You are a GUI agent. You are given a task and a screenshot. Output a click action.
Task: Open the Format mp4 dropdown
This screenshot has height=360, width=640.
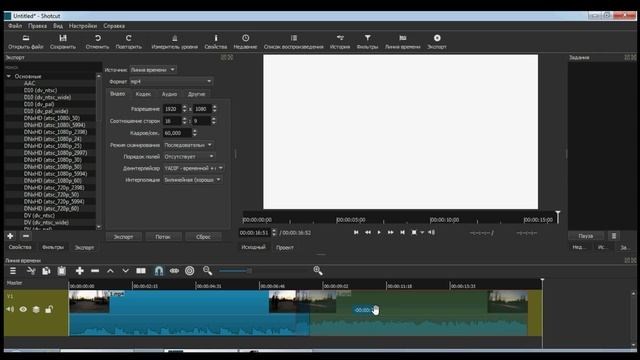(171, 81)
